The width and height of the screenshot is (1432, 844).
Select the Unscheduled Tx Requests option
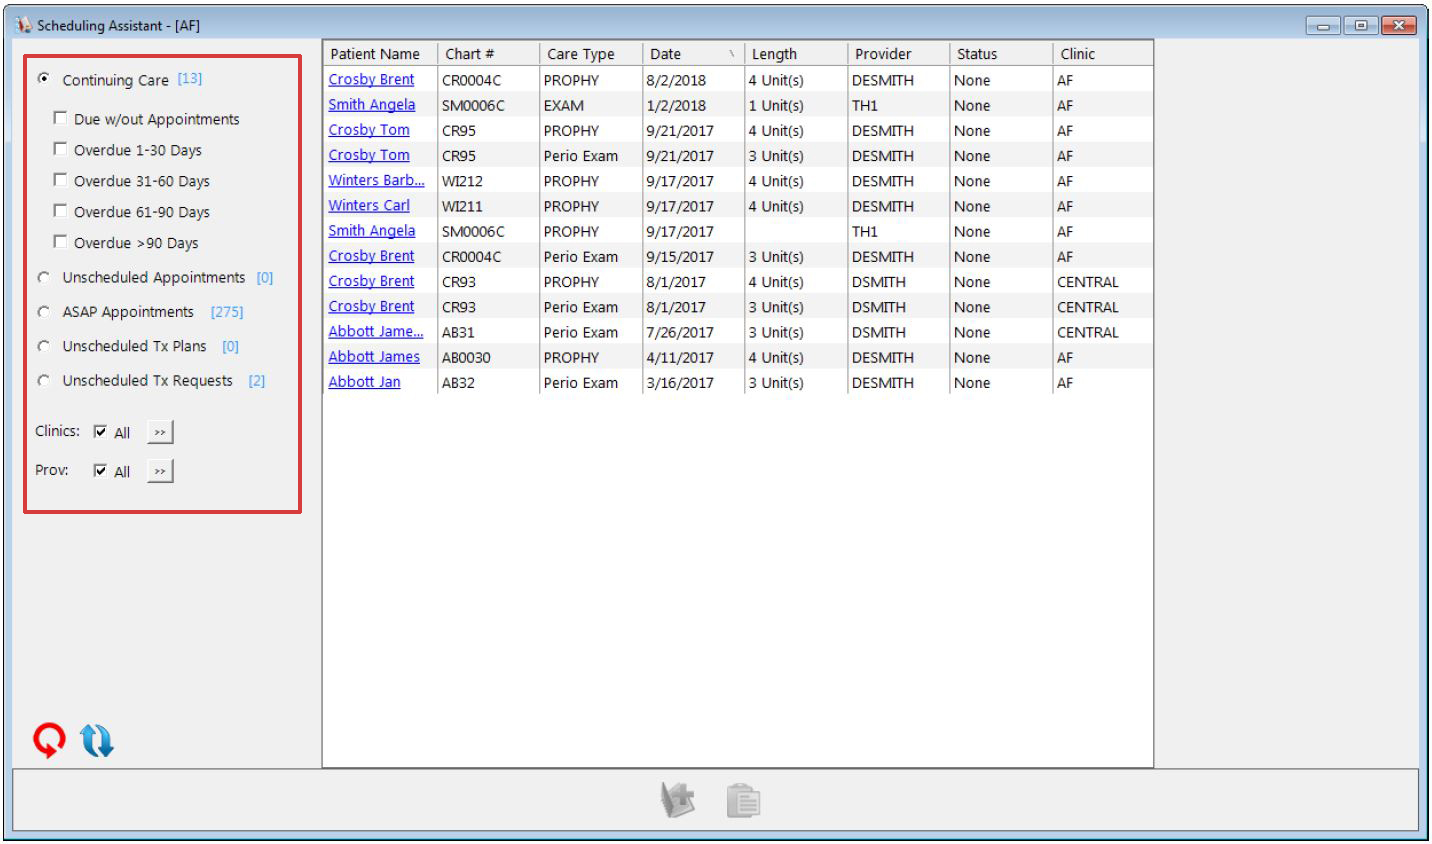click(43, 380)
